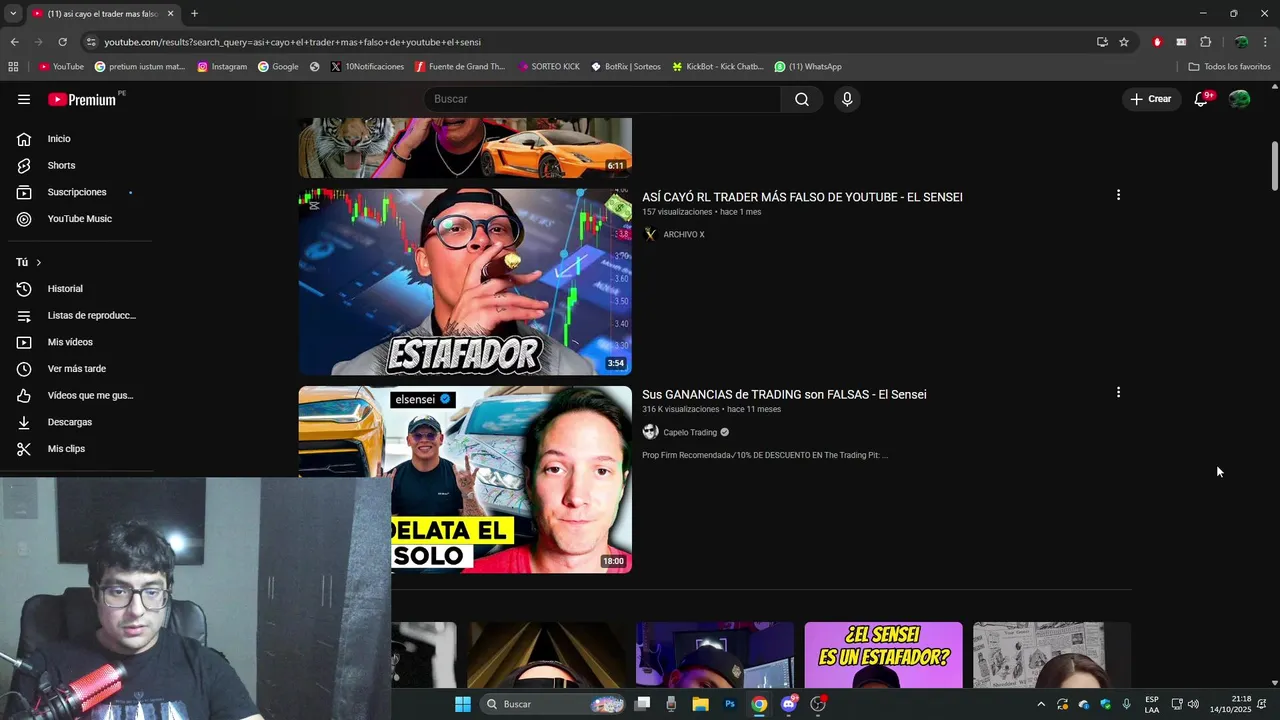The width and height of the screenshot is (1280, 720).
Task: Open the Windows Start menu
Action: pyautogui.click(x=463, y=704)
